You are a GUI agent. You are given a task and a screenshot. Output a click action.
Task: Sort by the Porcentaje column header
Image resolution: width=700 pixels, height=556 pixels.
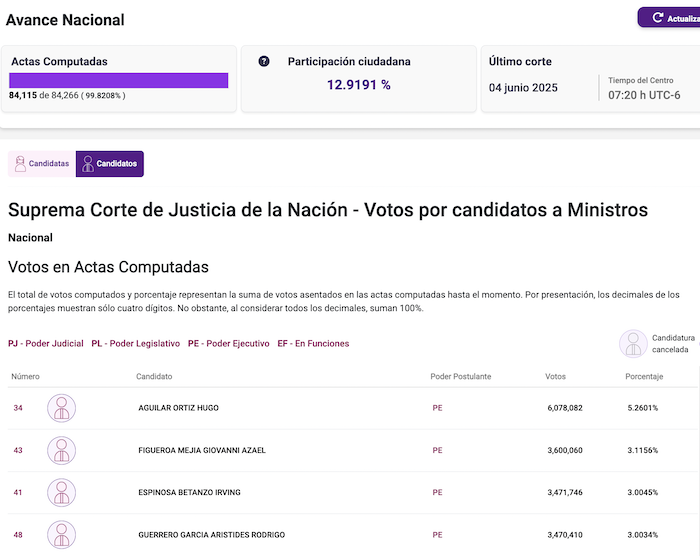pyautogui.click(x=643, y=376)
